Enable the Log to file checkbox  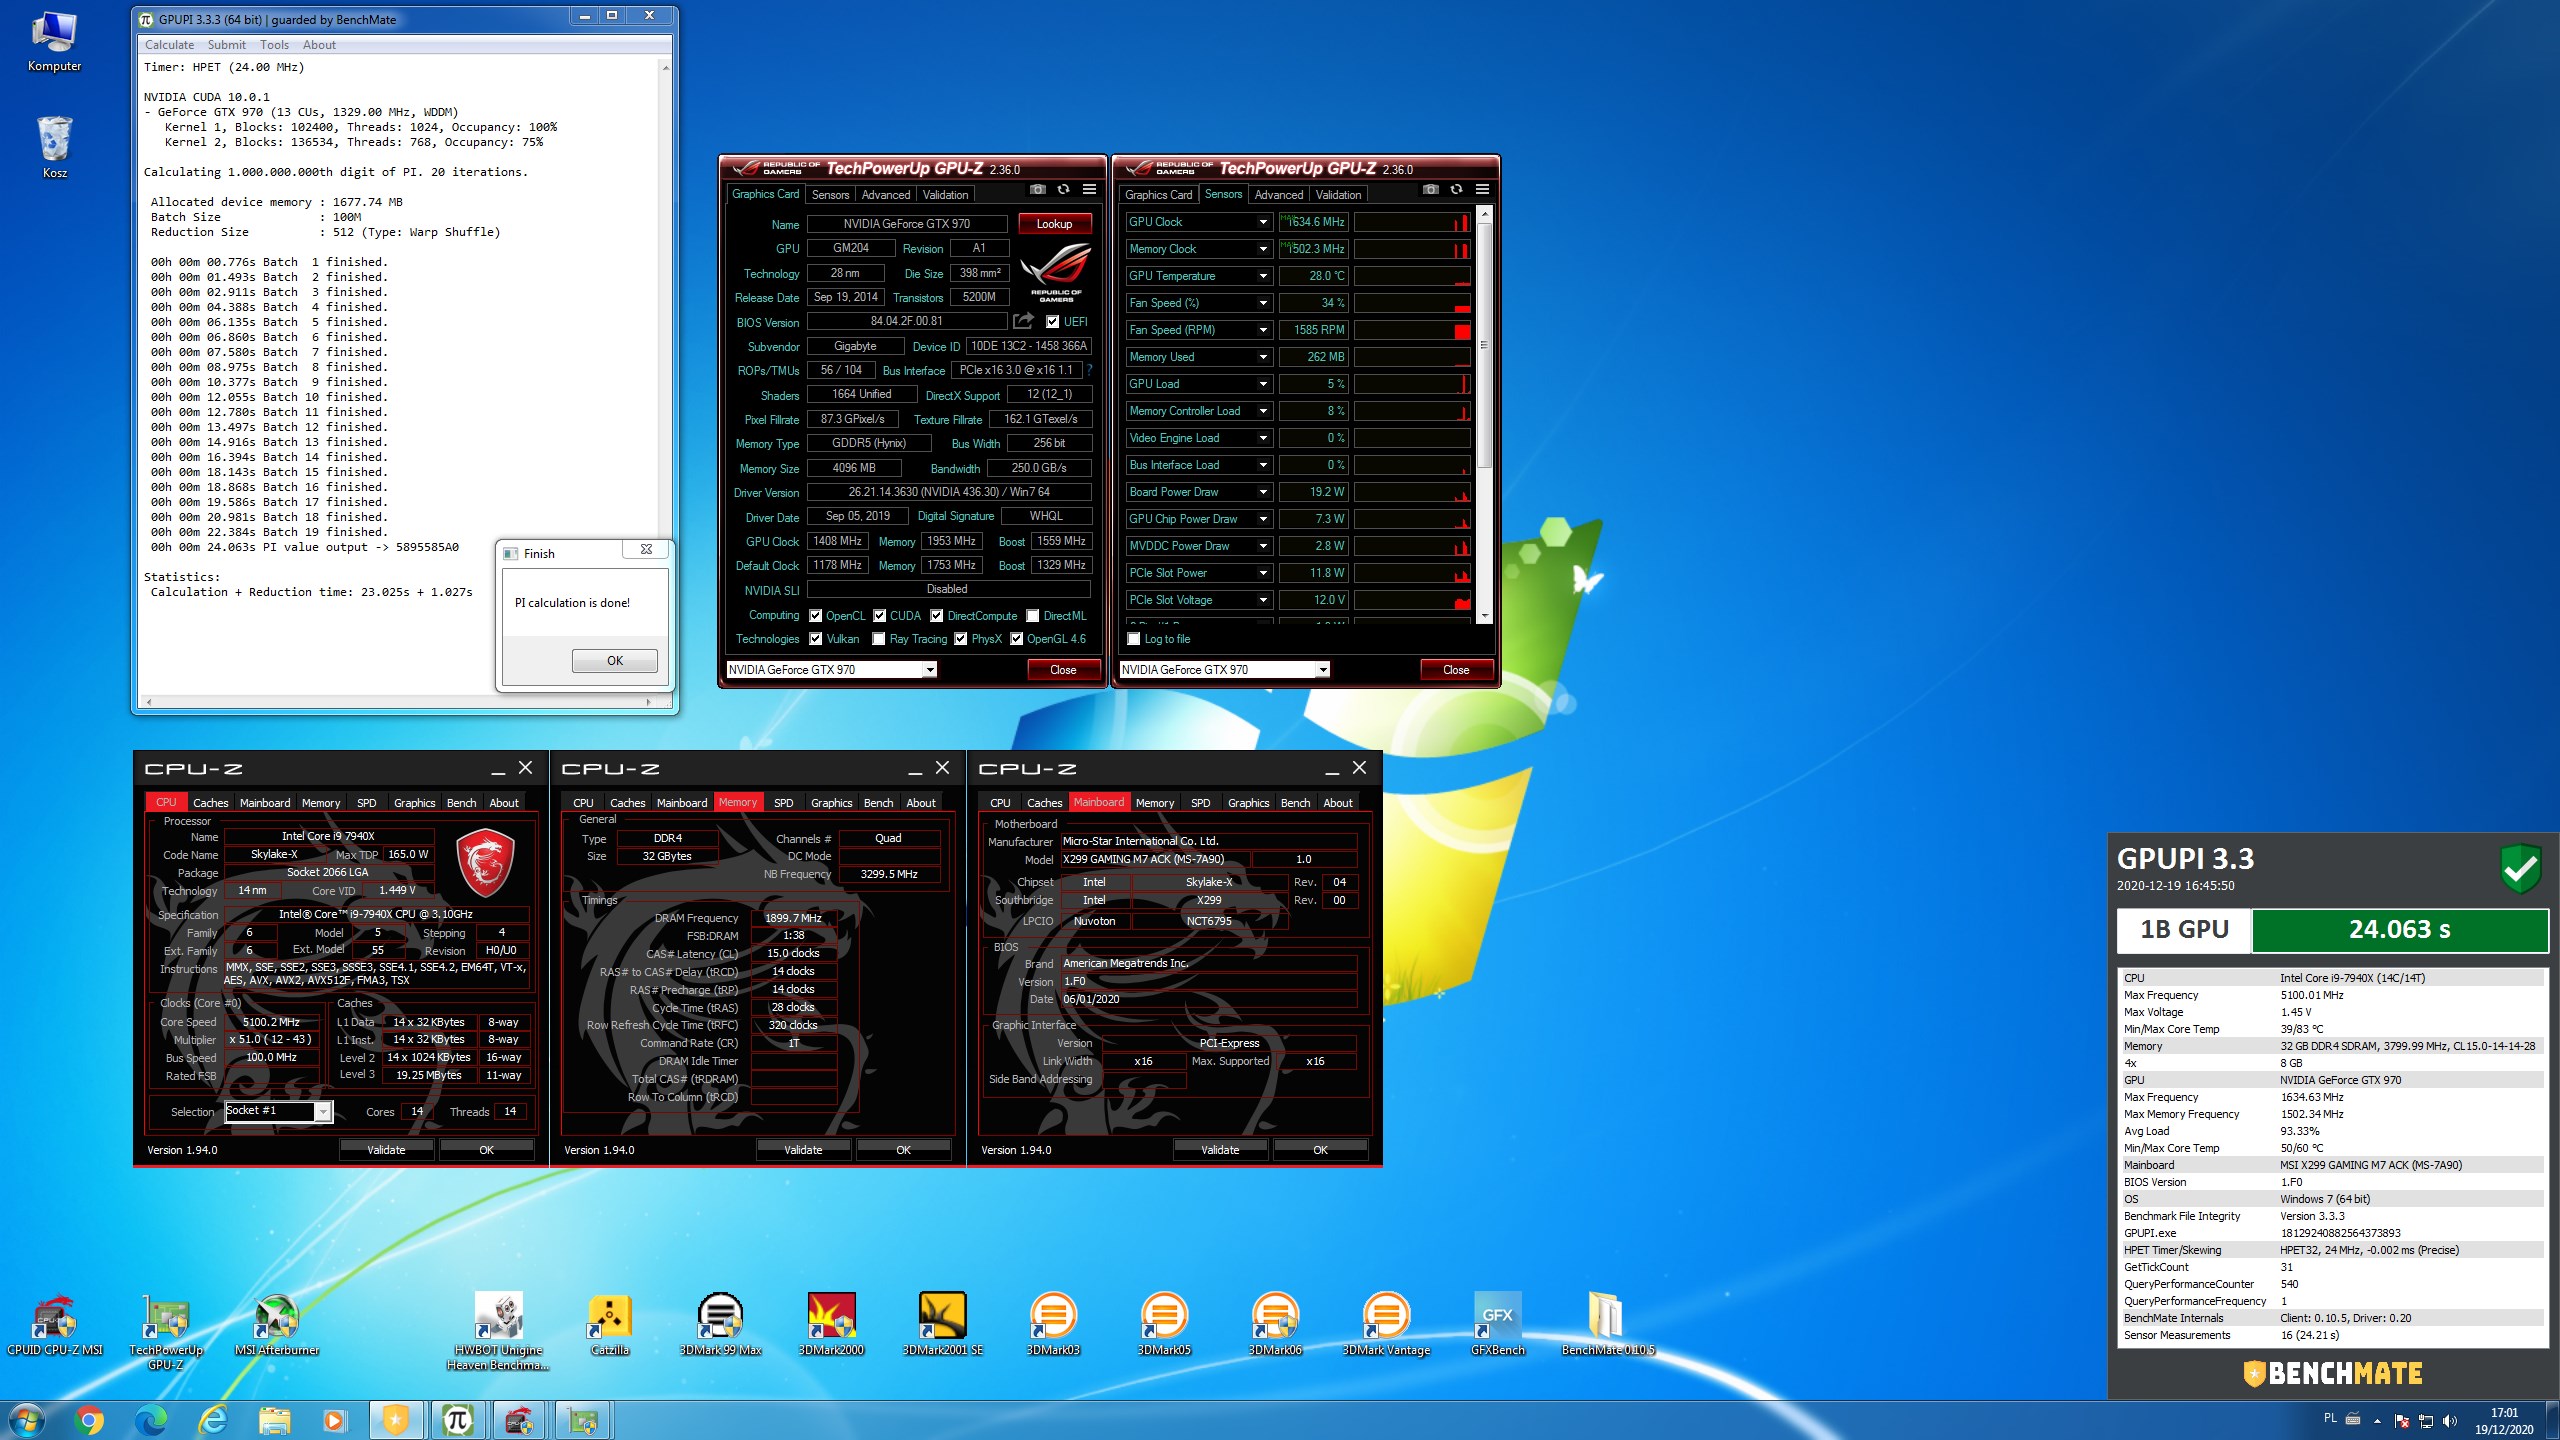tap(1134, 639)
